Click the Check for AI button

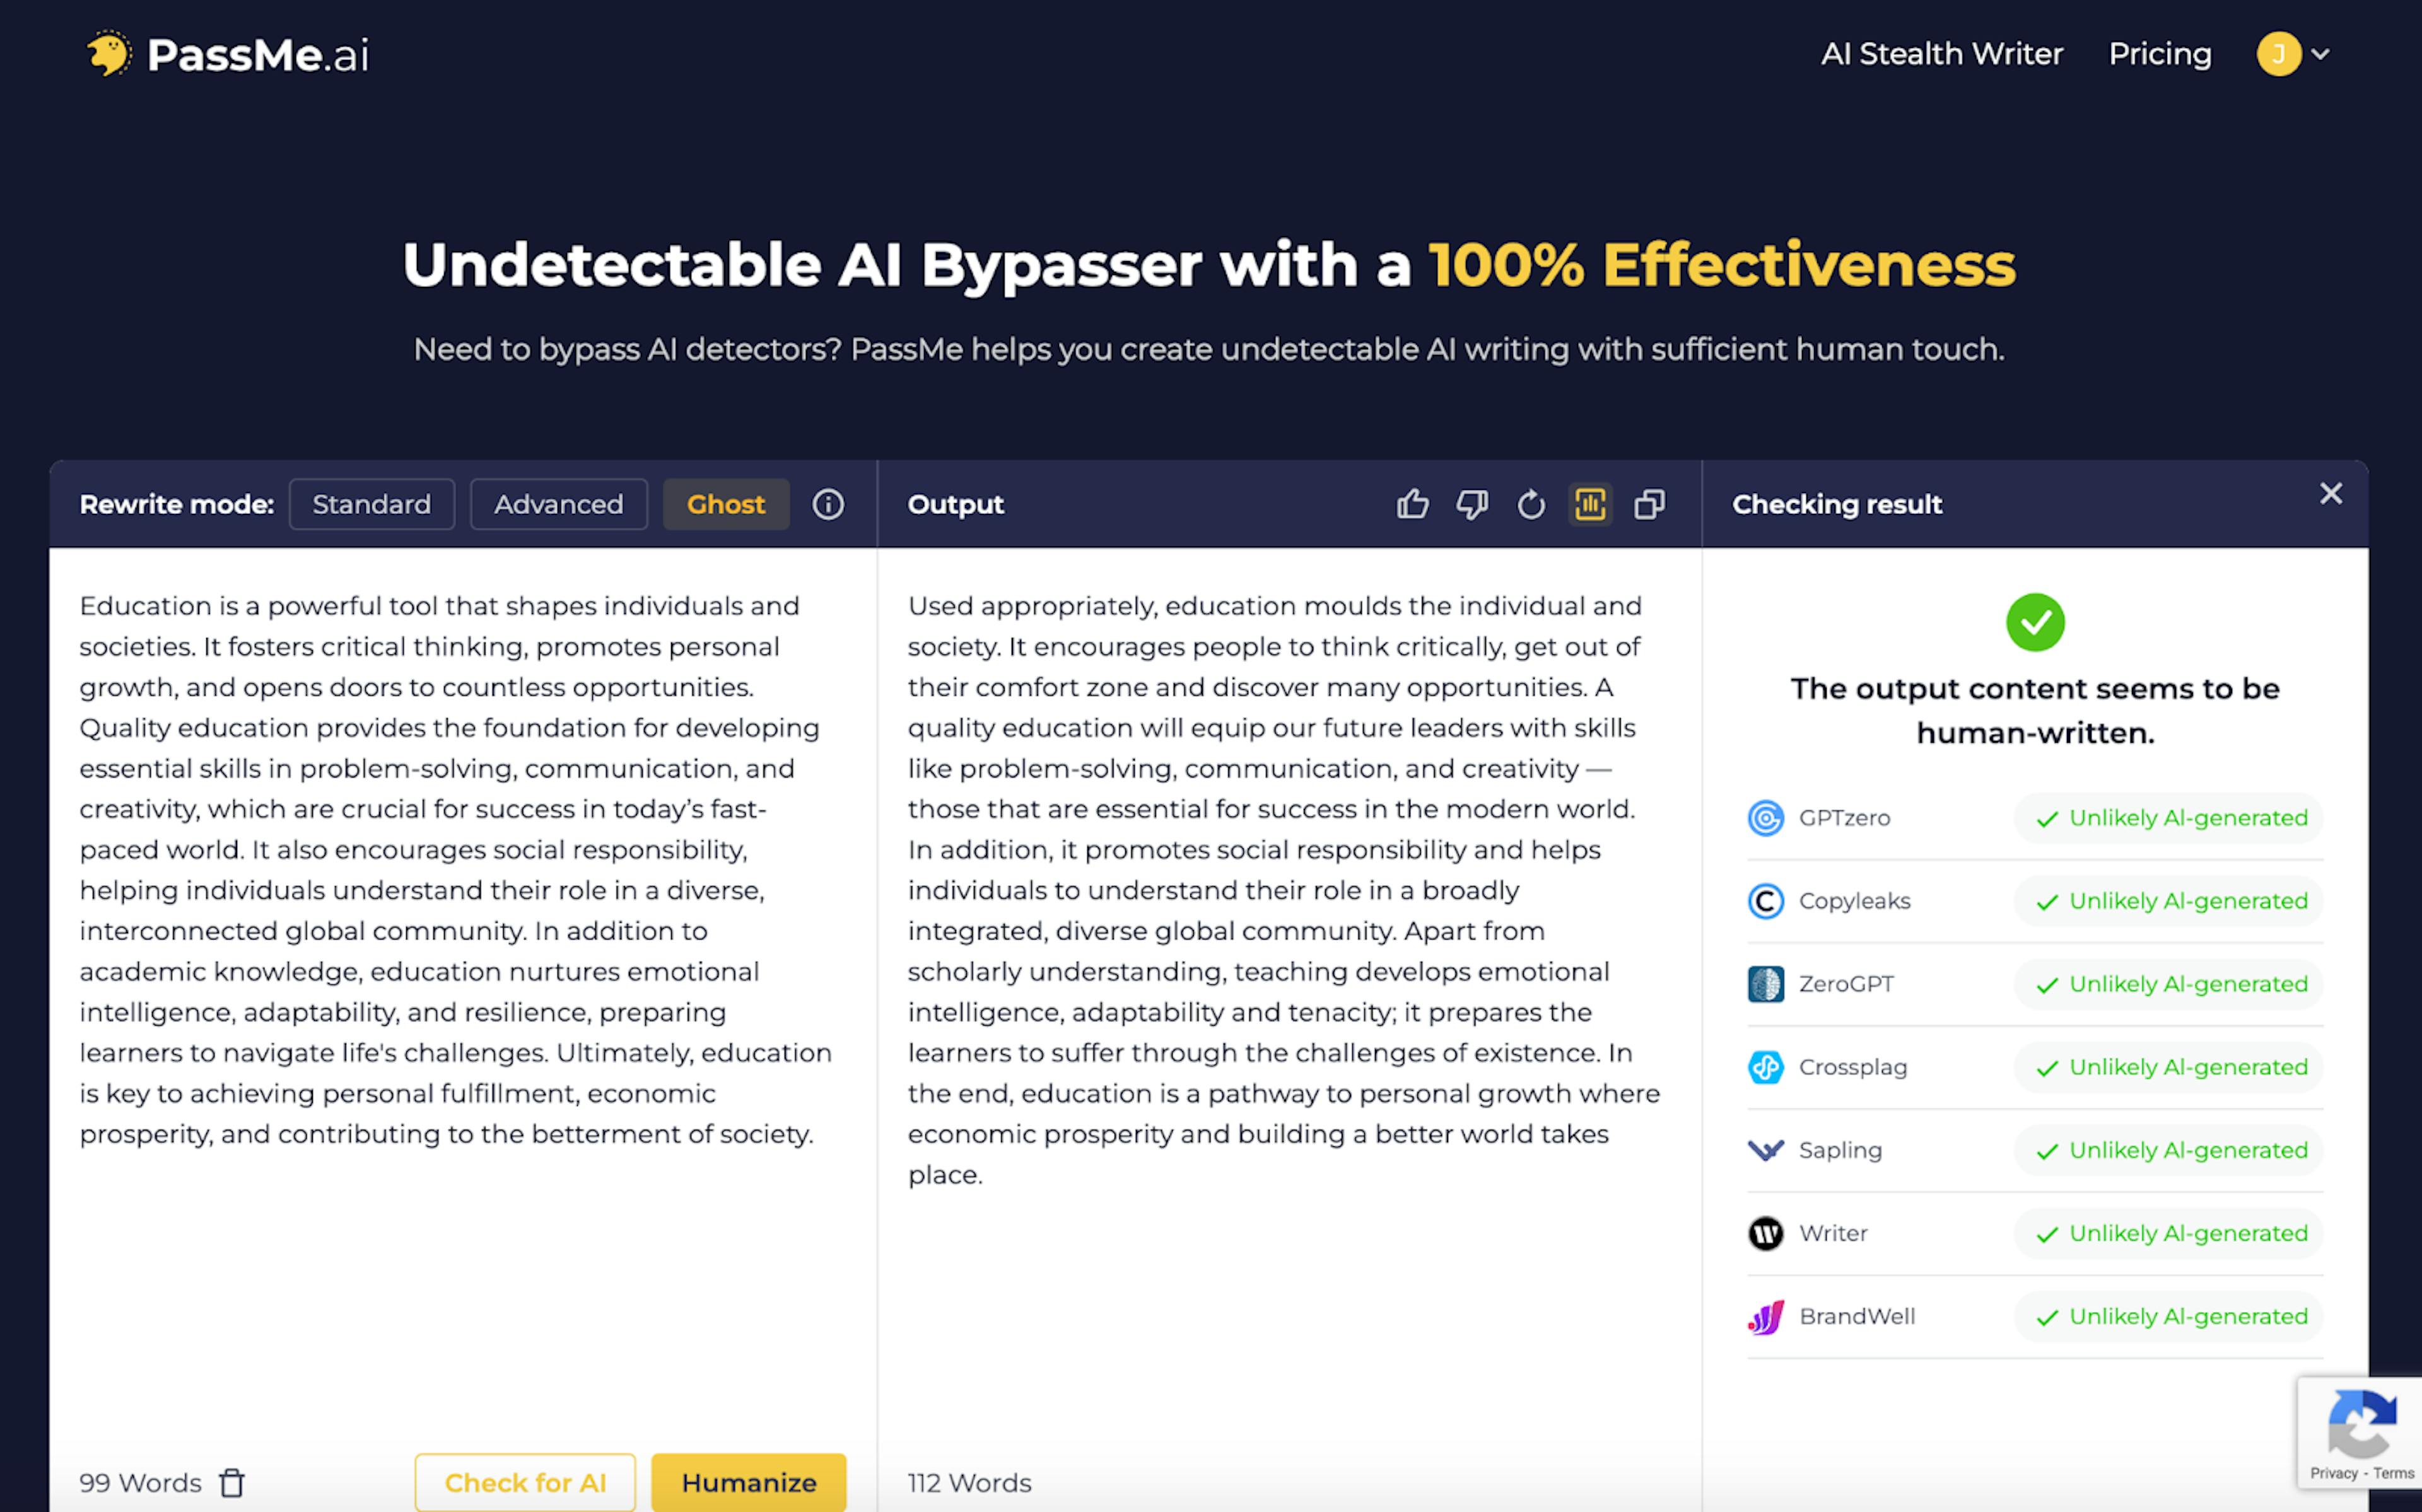click(x=525, y=1483)
